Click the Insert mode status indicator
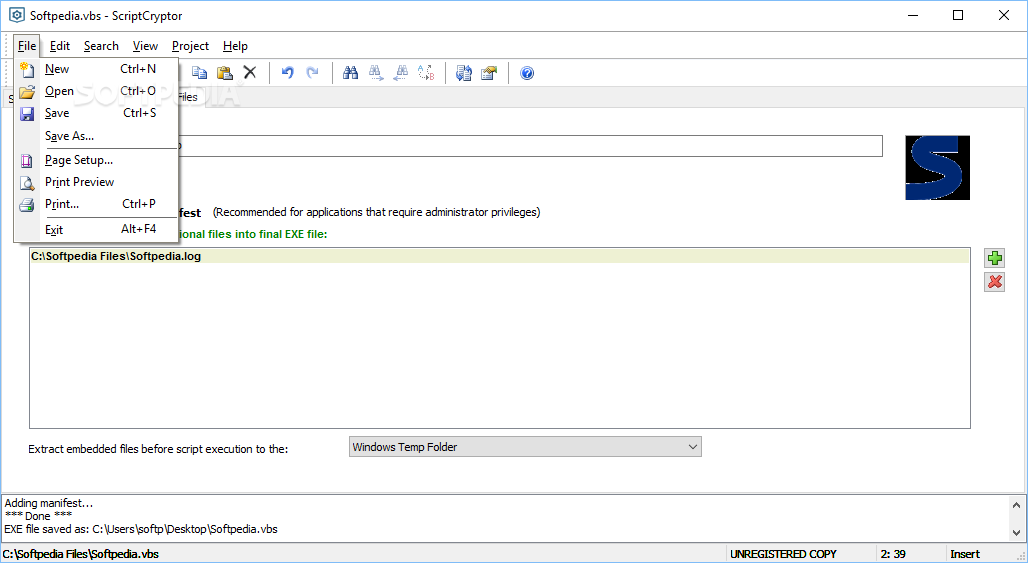 [x=965, y=554]
